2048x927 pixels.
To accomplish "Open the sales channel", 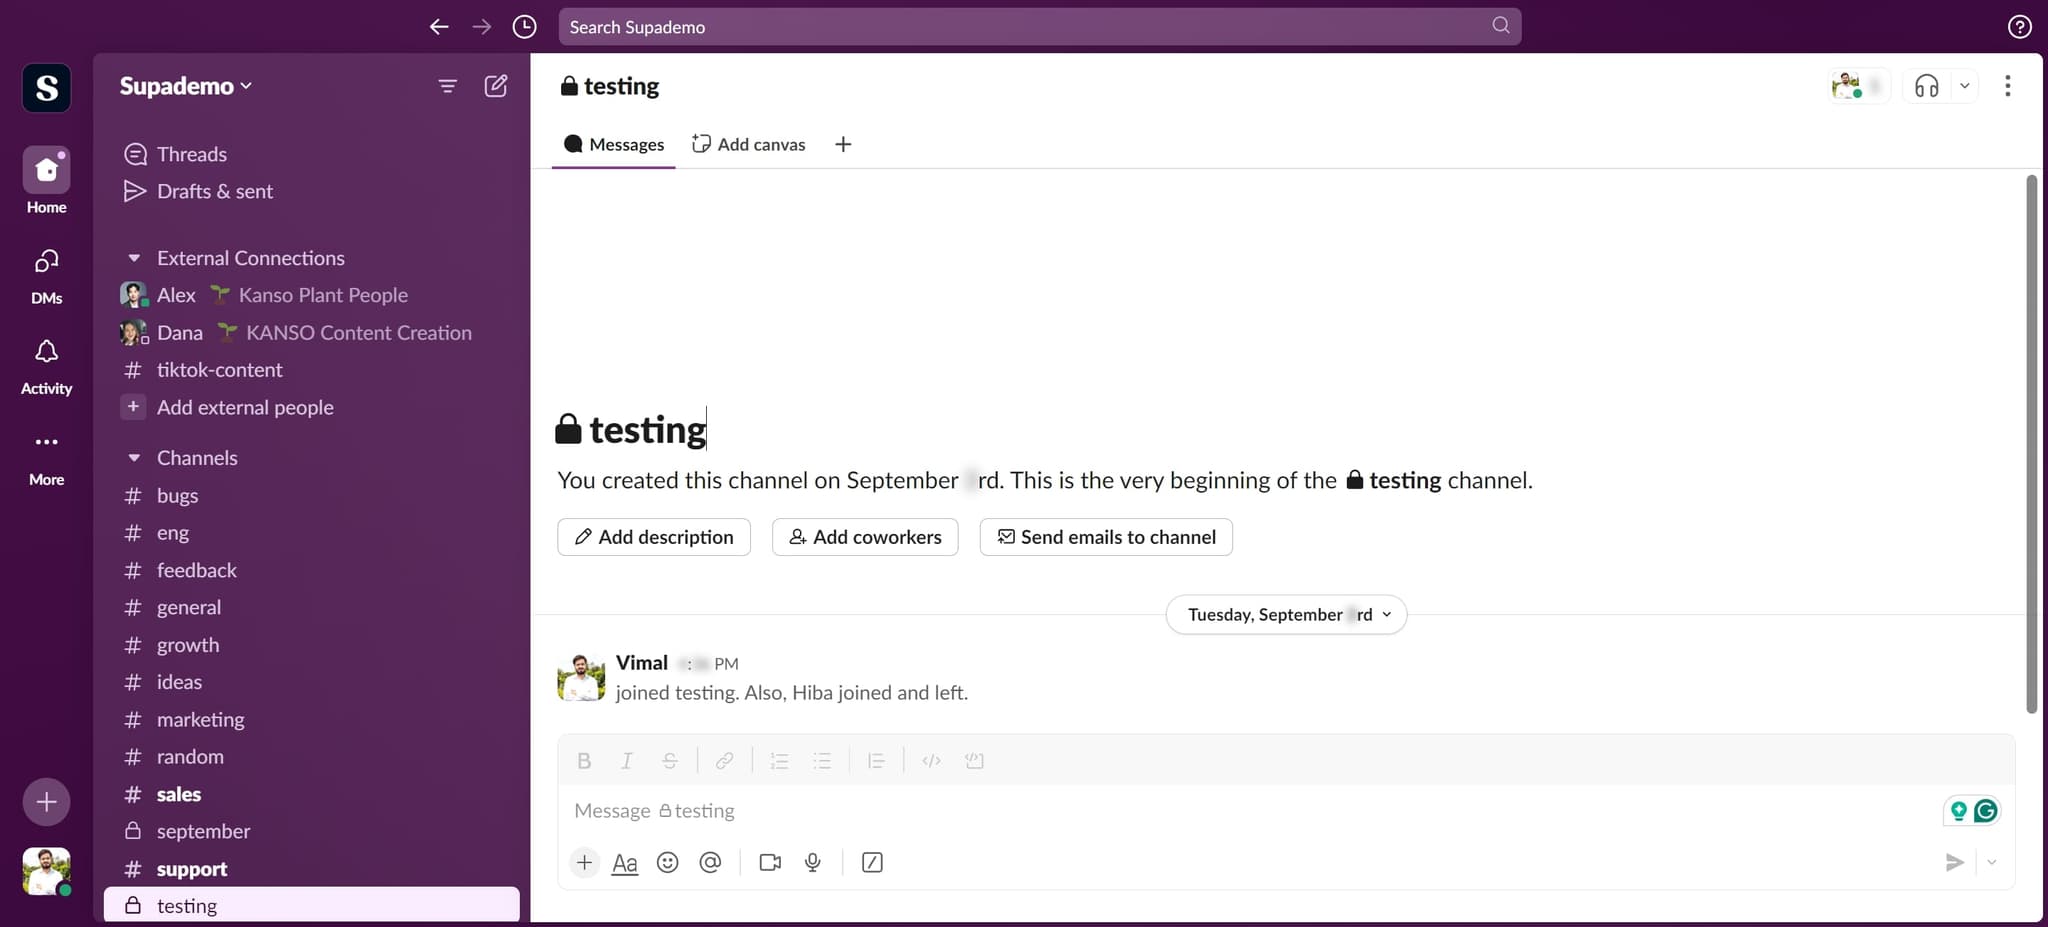I will pyautogui.click(x=179, y=794).
